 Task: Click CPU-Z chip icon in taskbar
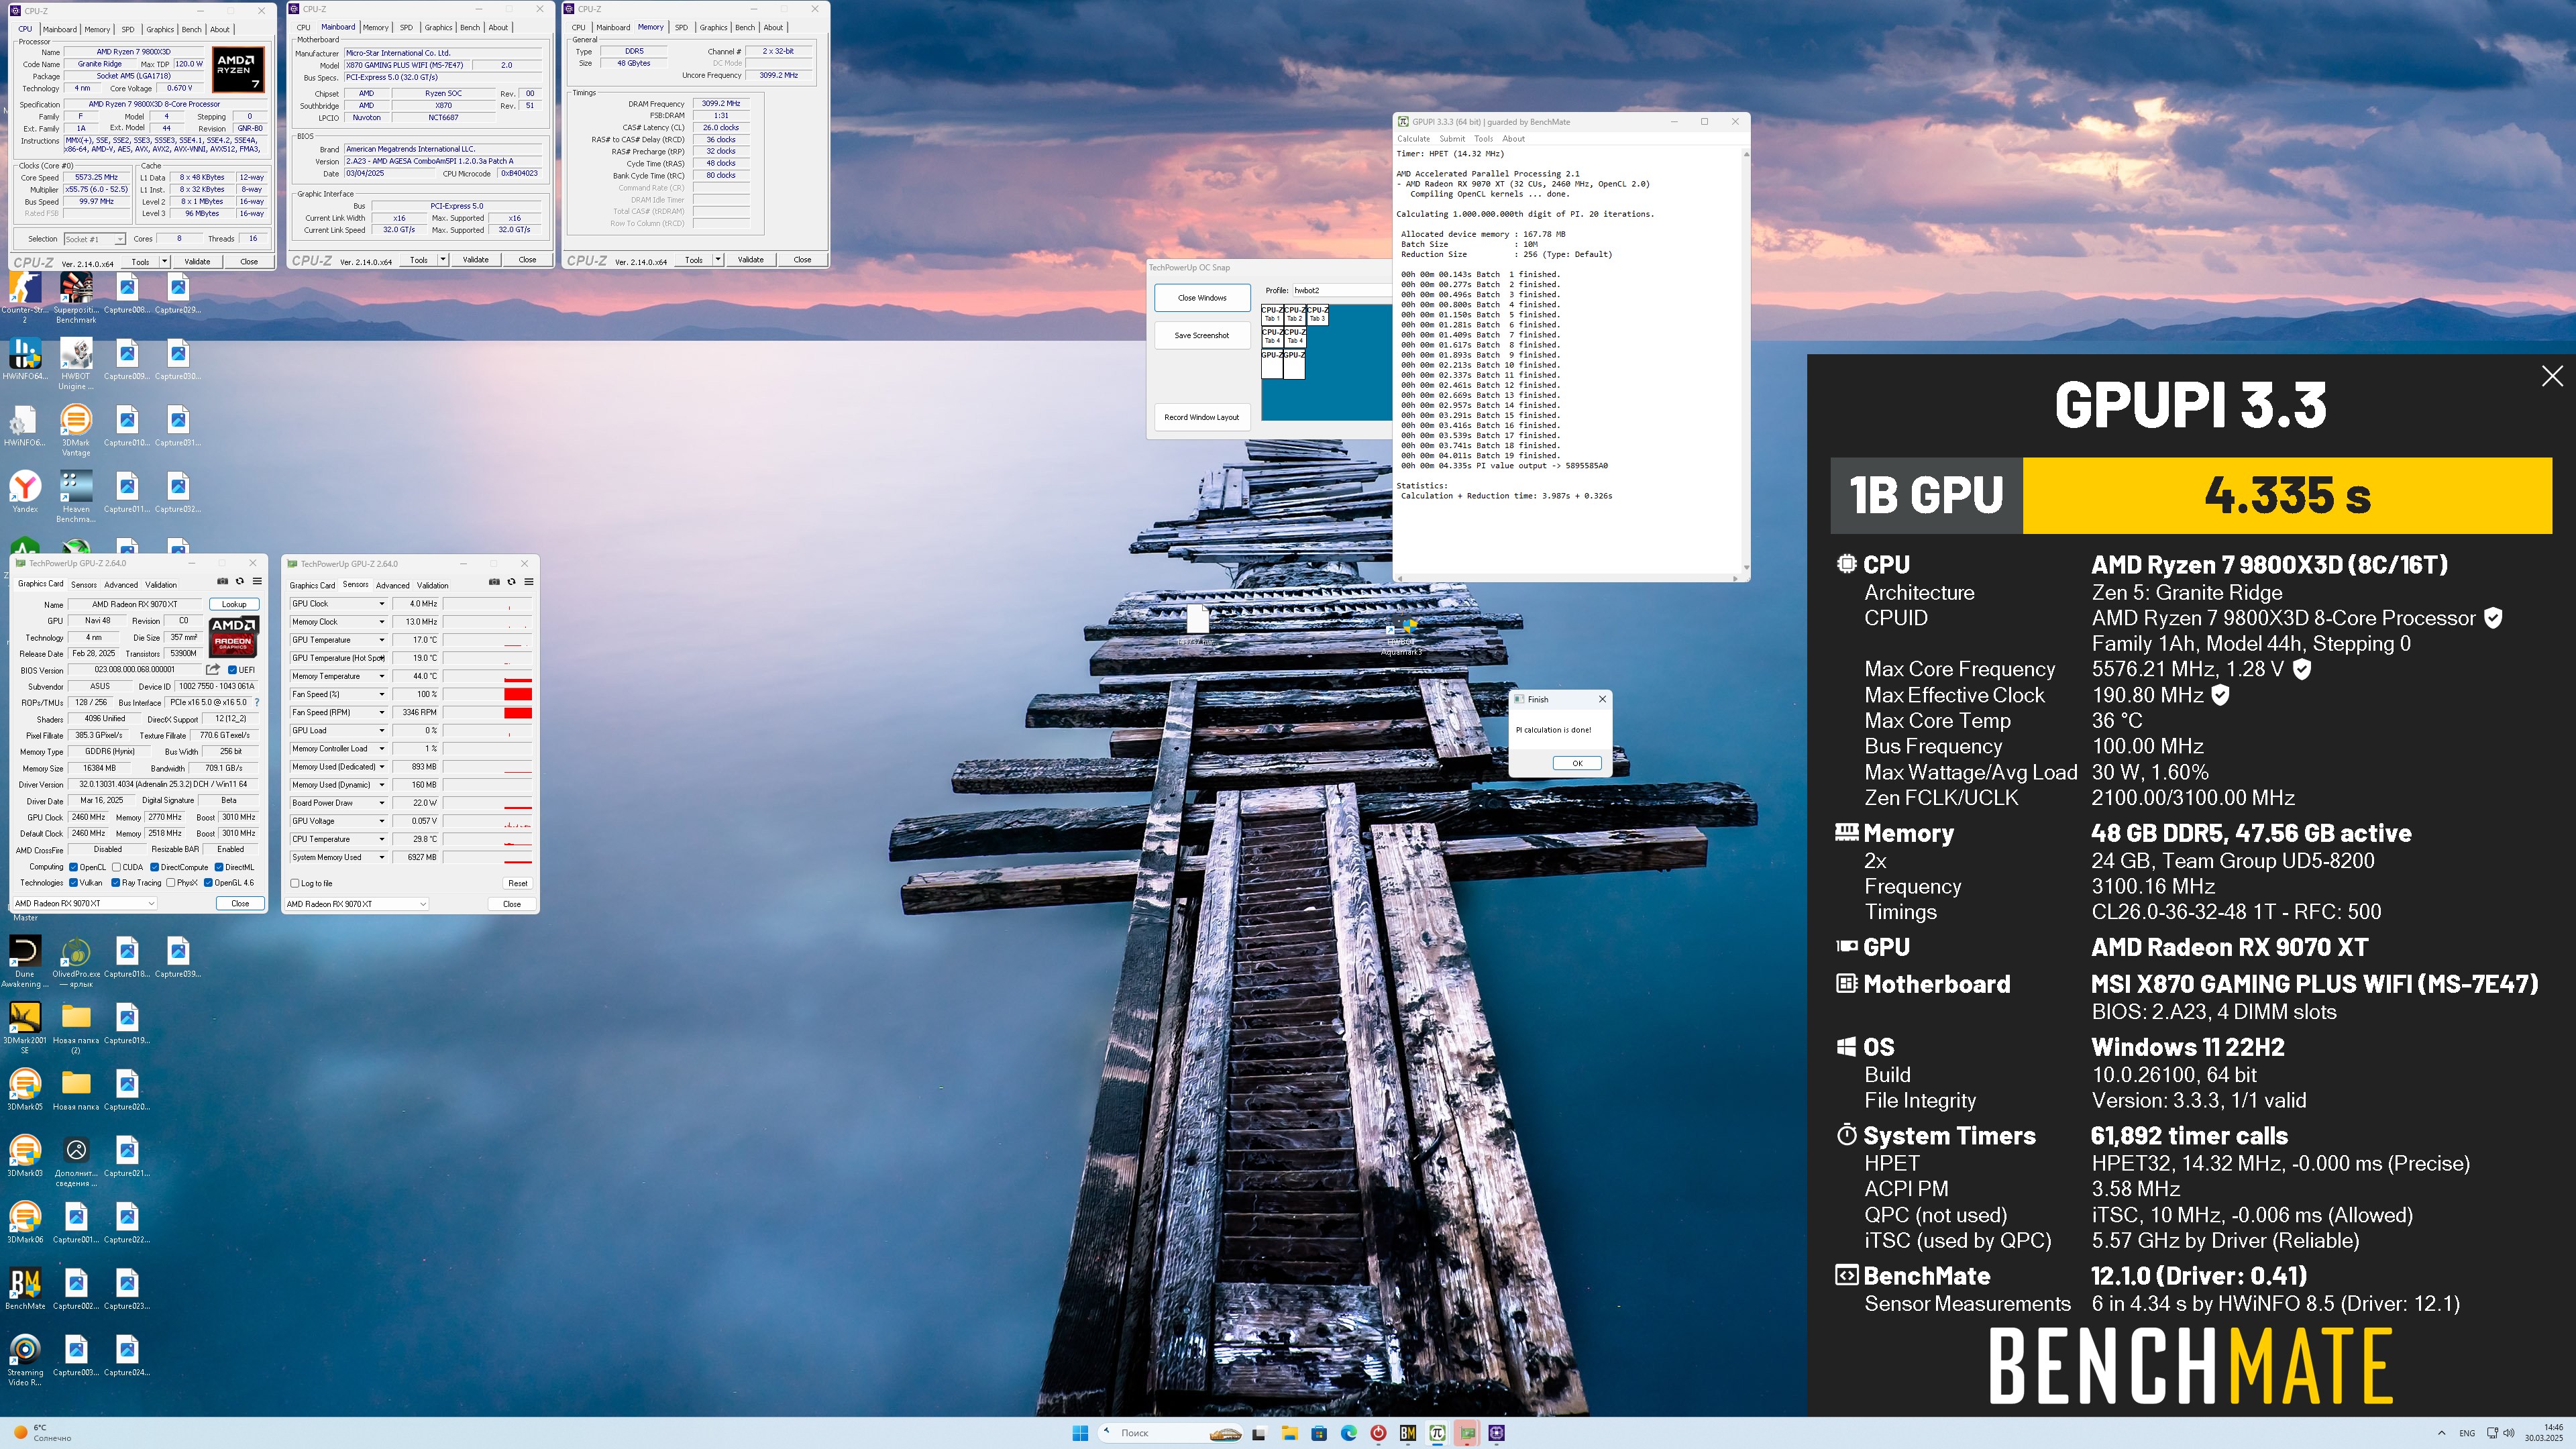tap(1496, 1433)
